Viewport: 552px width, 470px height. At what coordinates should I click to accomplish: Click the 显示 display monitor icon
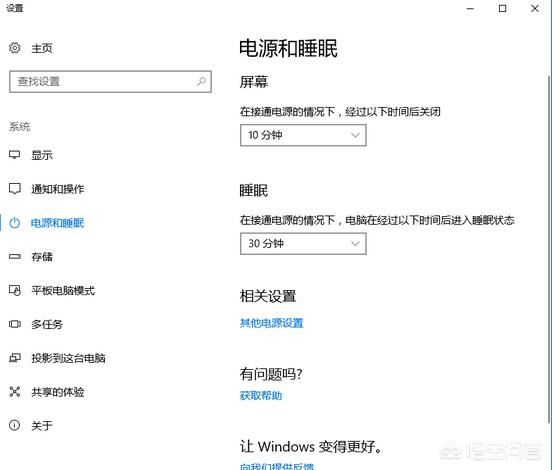(x=15, y=155)
